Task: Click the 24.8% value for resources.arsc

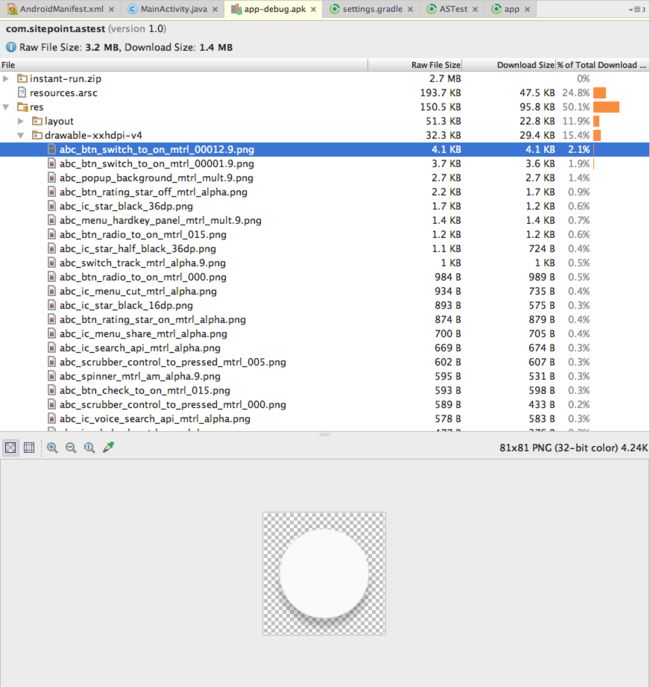Action: click(576, 93)
